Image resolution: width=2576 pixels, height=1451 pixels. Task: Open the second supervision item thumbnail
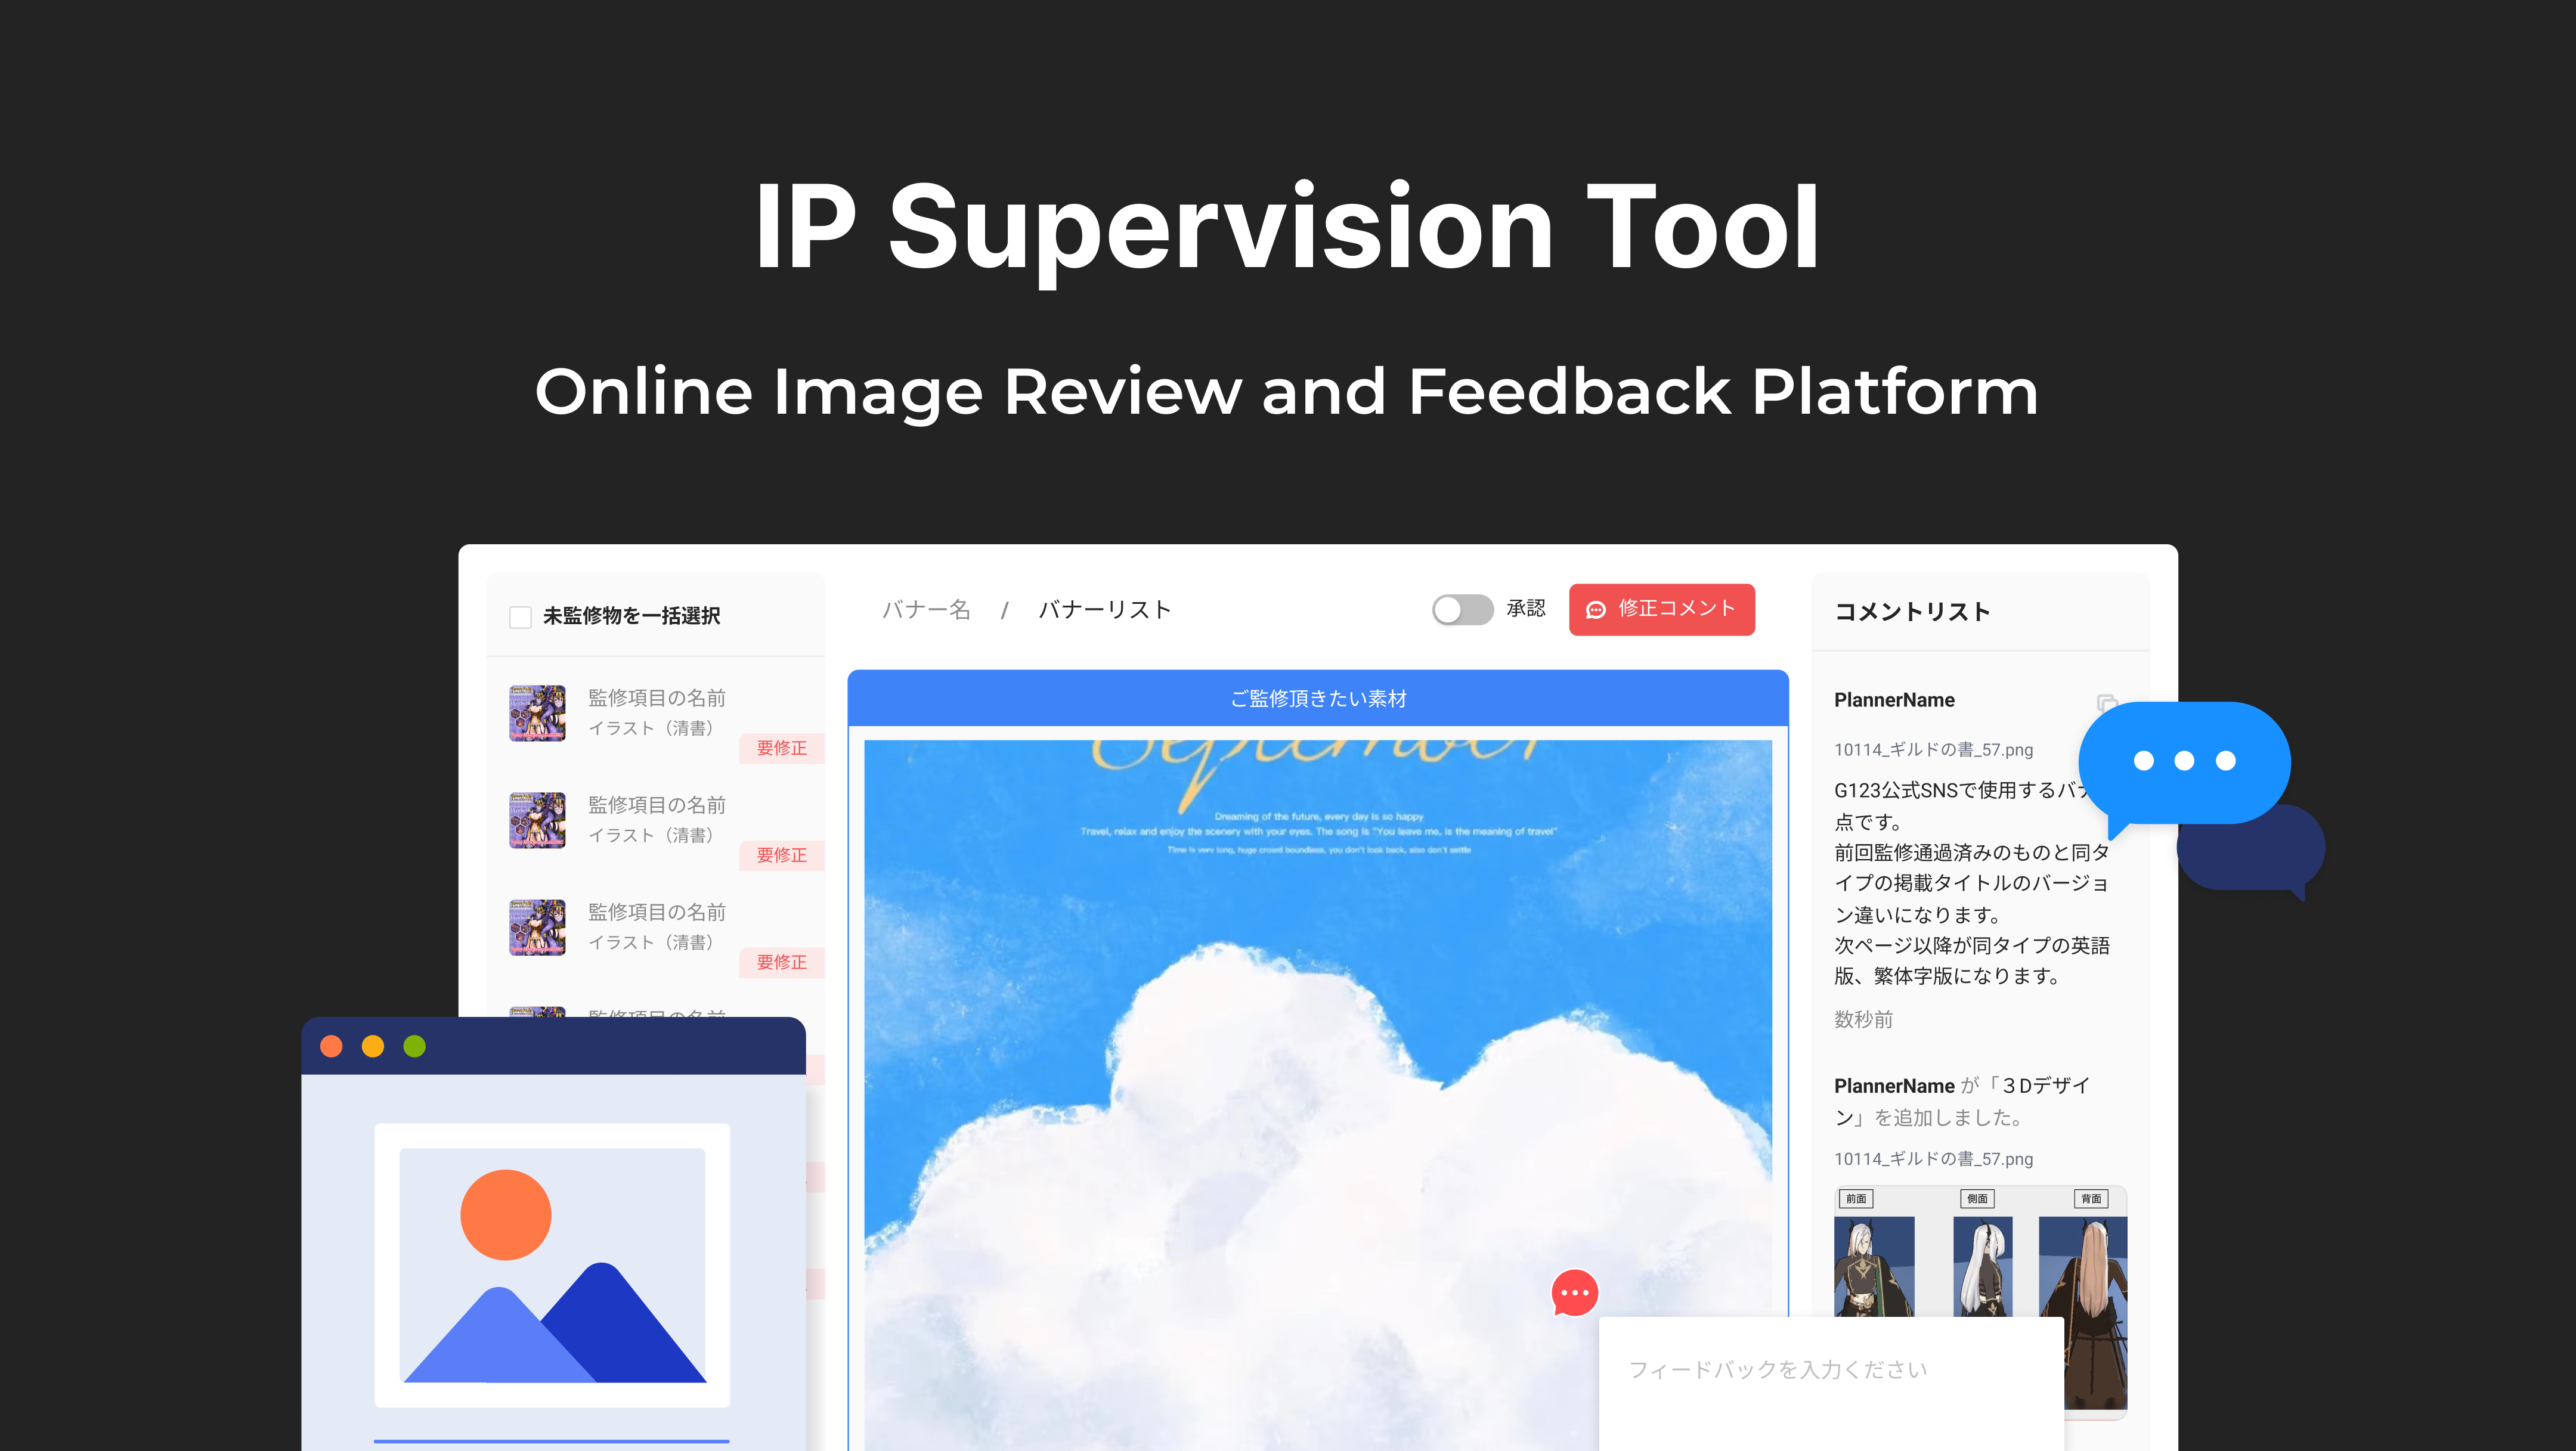(537, 820)
